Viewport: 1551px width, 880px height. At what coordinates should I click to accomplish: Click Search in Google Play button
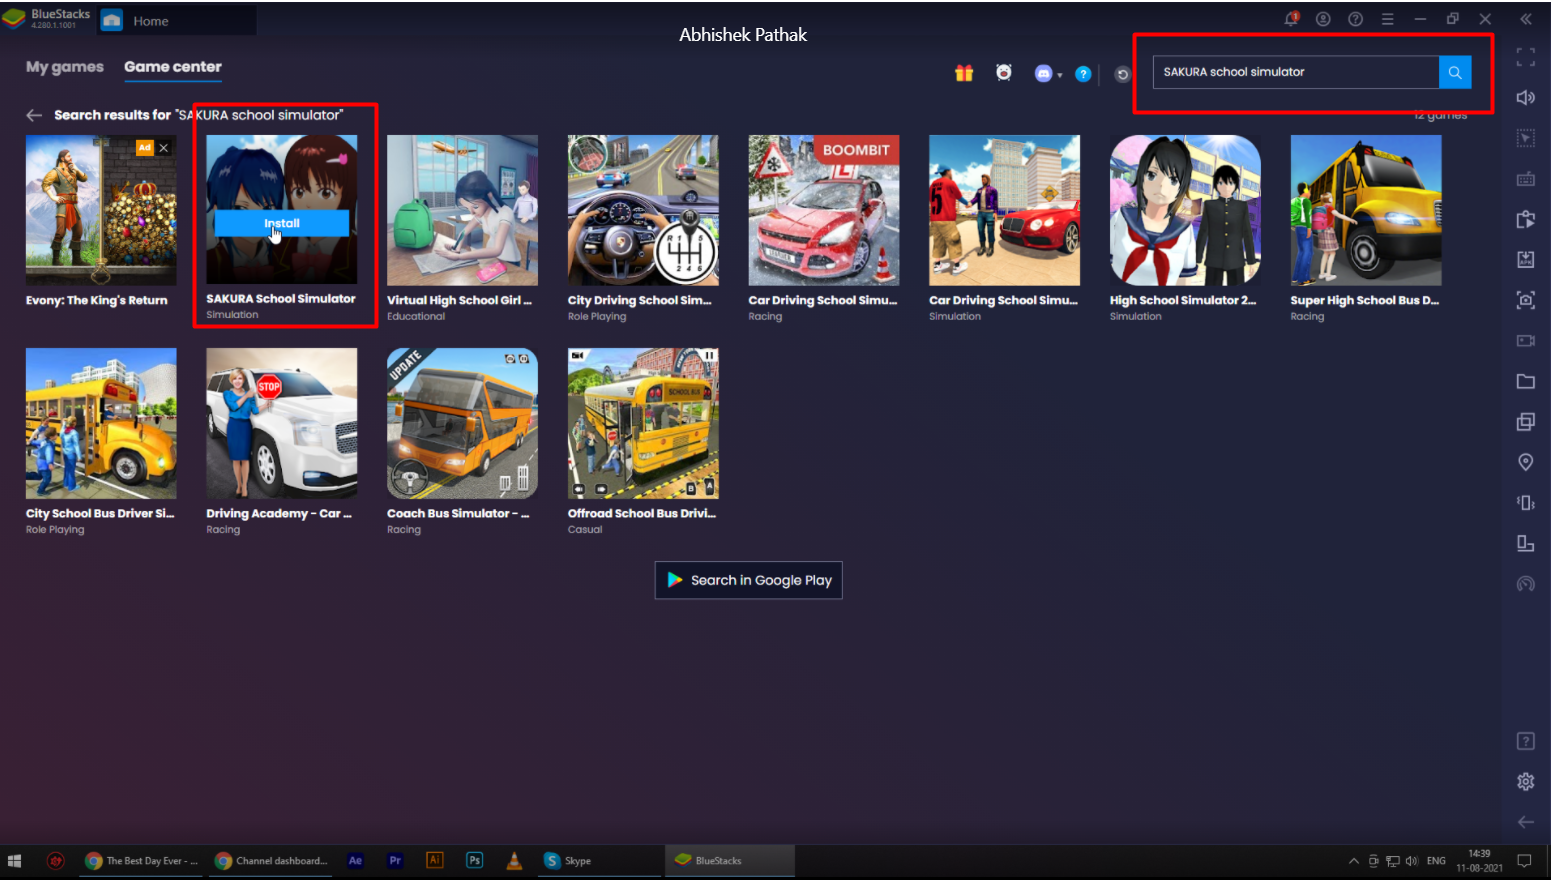[x=749, y=580]
